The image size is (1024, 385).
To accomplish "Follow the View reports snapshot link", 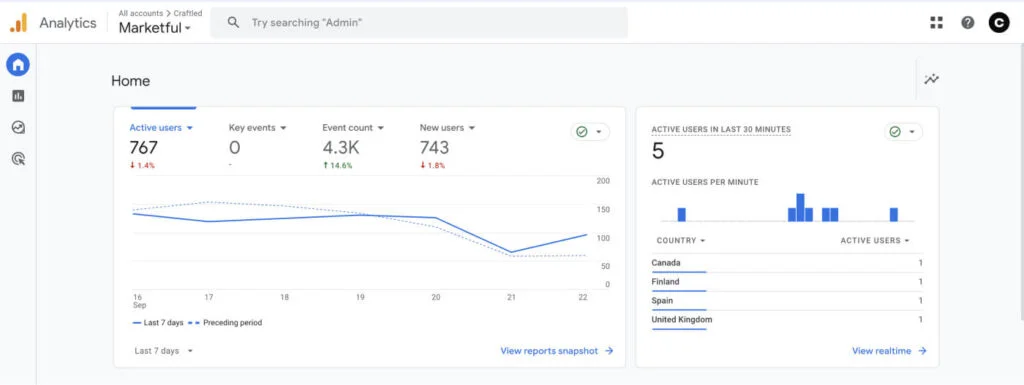I will click(x=557, y=351).
